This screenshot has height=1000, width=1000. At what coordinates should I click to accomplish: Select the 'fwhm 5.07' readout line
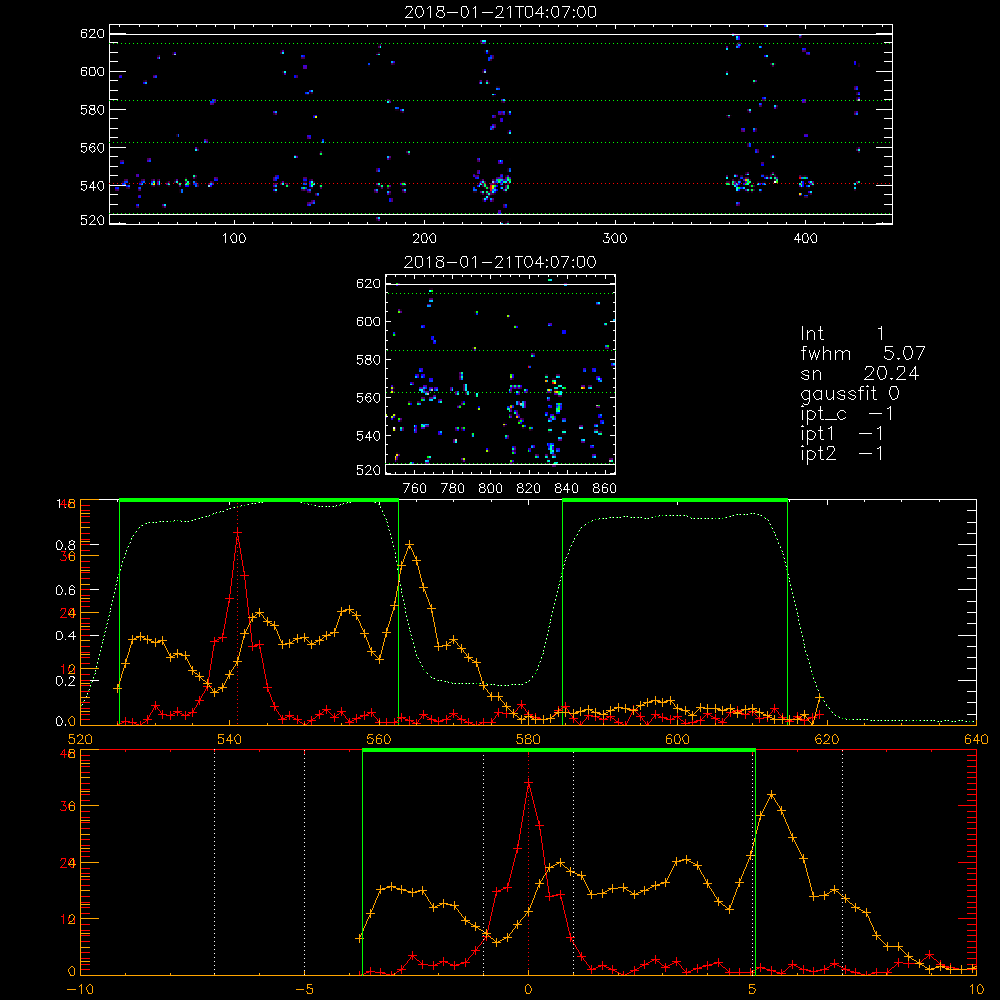863,353
